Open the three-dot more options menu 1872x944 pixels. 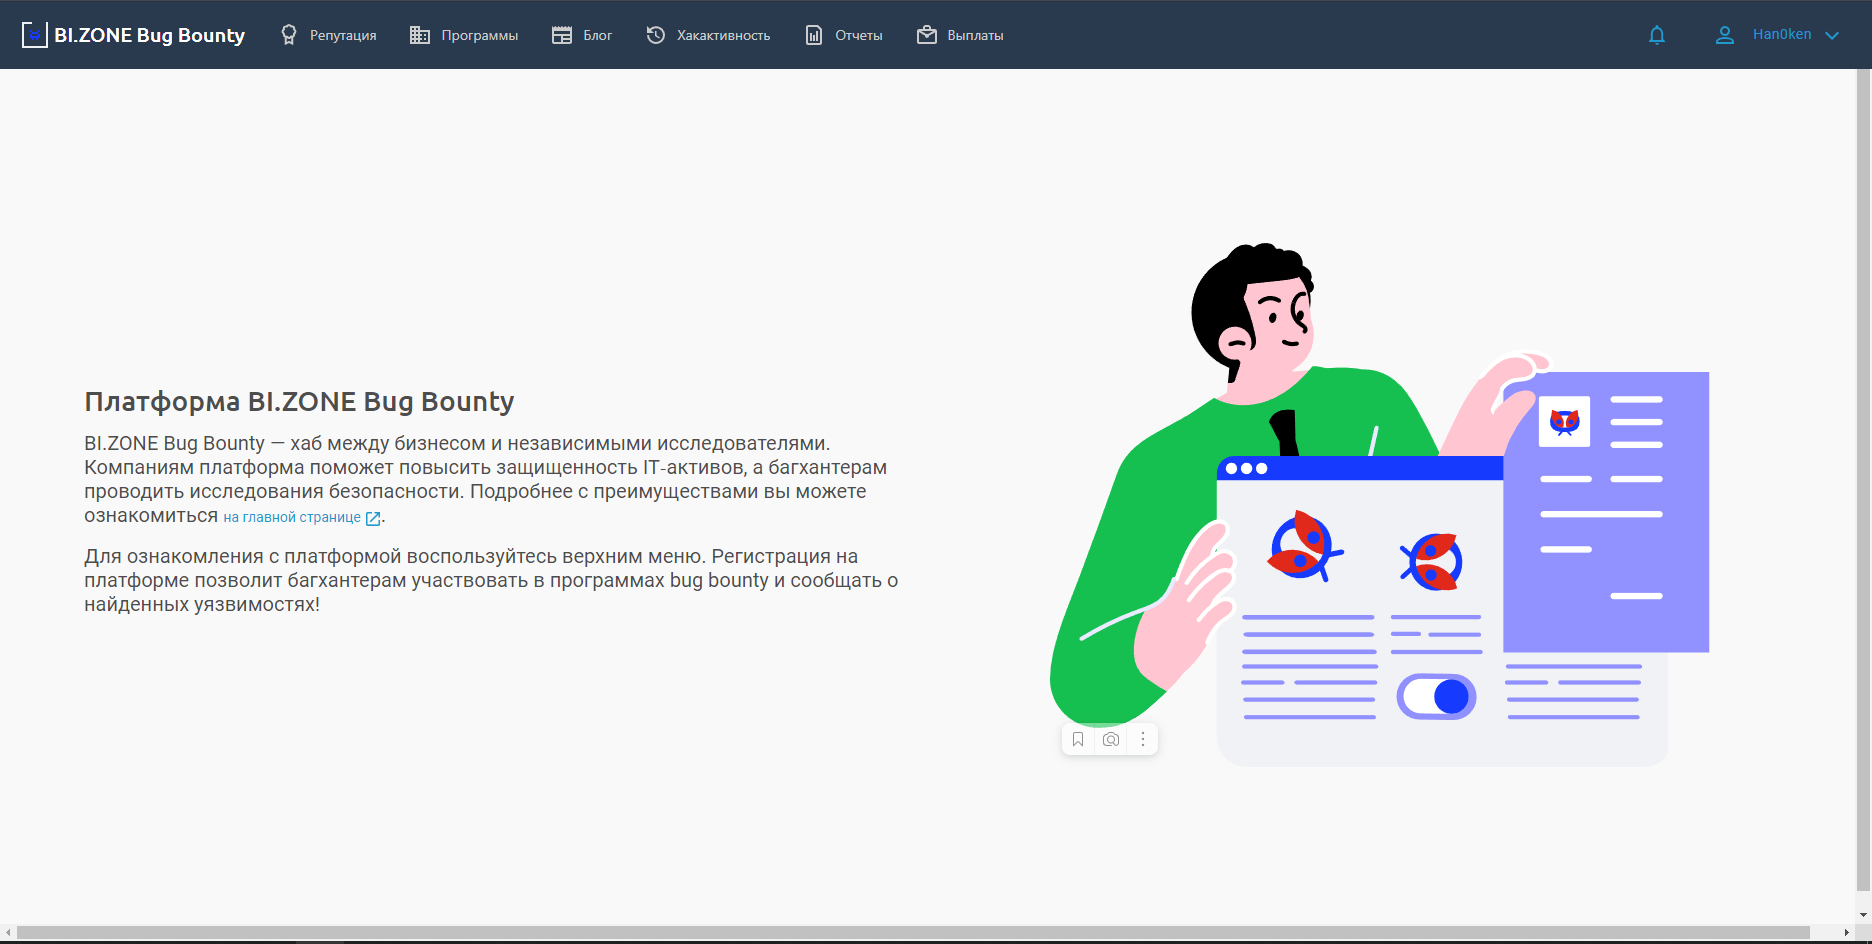[1143, 740]
